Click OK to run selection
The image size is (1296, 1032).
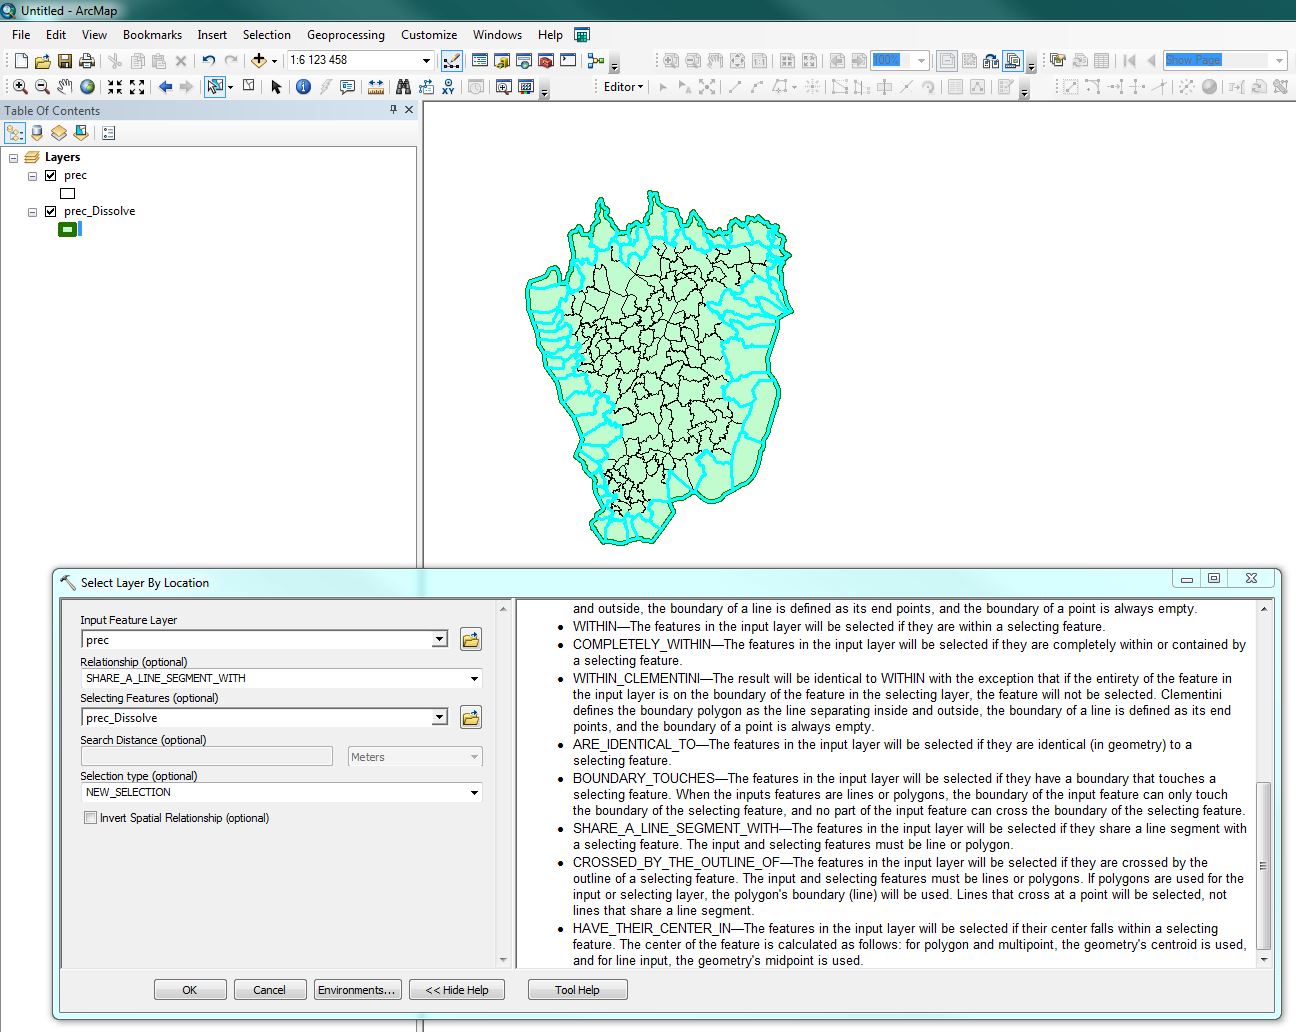(x=190, y=990)
